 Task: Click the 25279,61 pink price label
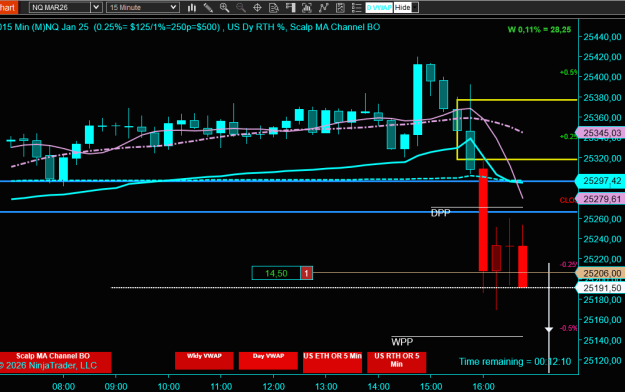[601, 199]
